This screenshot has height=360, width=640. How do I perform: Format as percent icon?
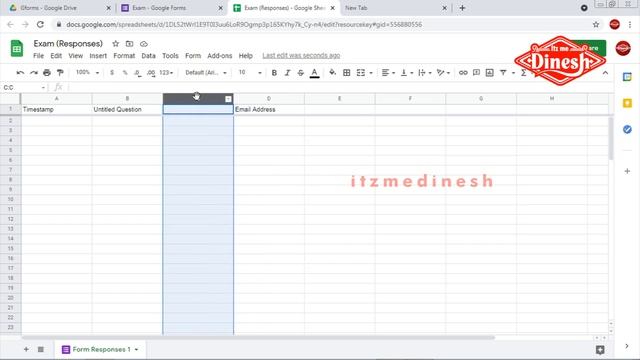tap(125, 73)
